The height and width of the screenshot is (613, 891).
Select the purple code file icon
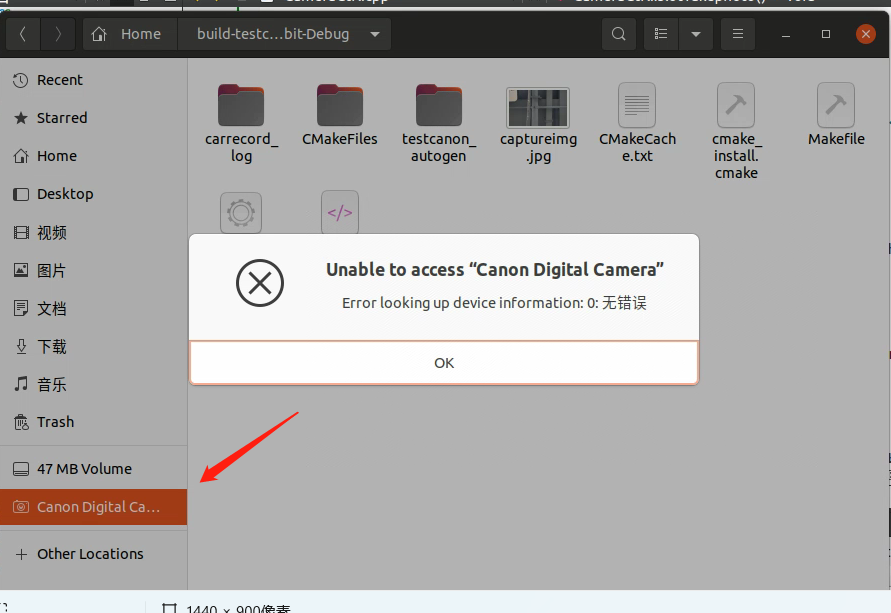click(x=340, y=212)
